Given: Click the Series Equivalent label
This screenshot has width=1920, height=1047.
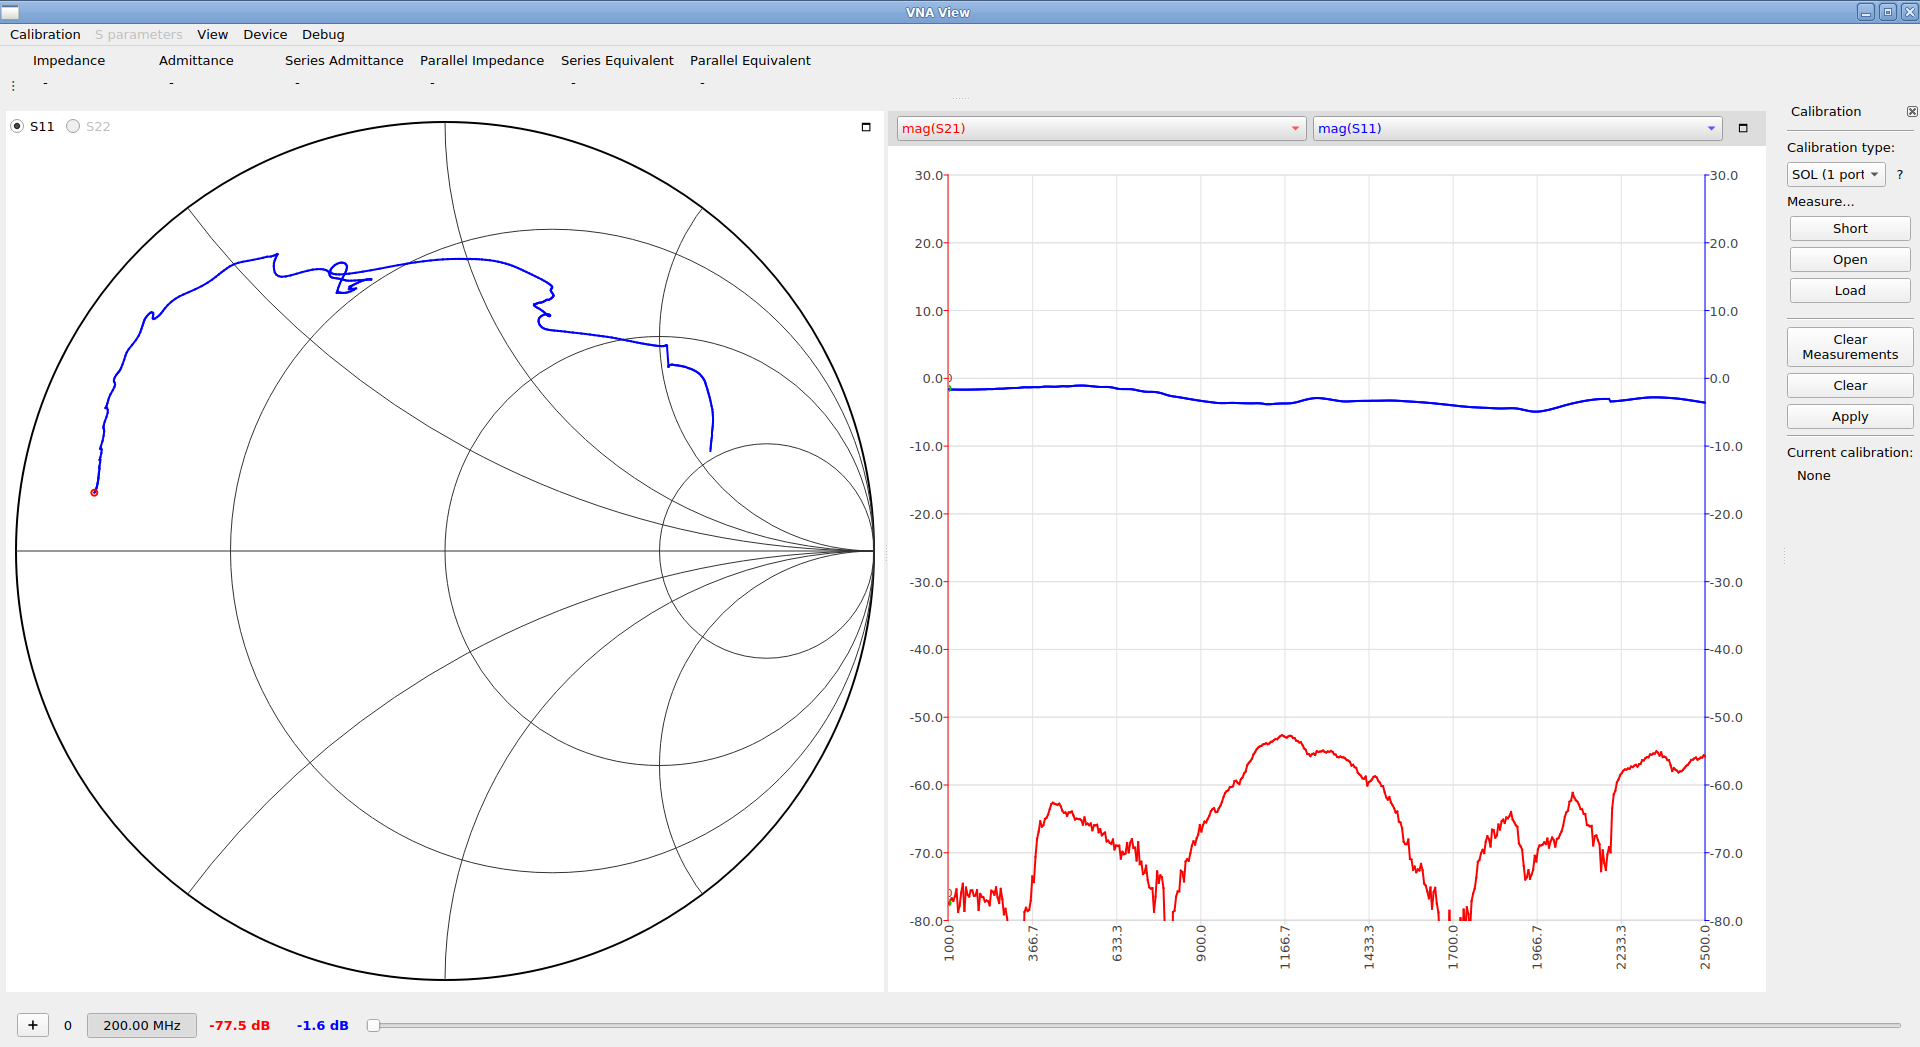Looking at the screenshot, I should click(617, 60).
